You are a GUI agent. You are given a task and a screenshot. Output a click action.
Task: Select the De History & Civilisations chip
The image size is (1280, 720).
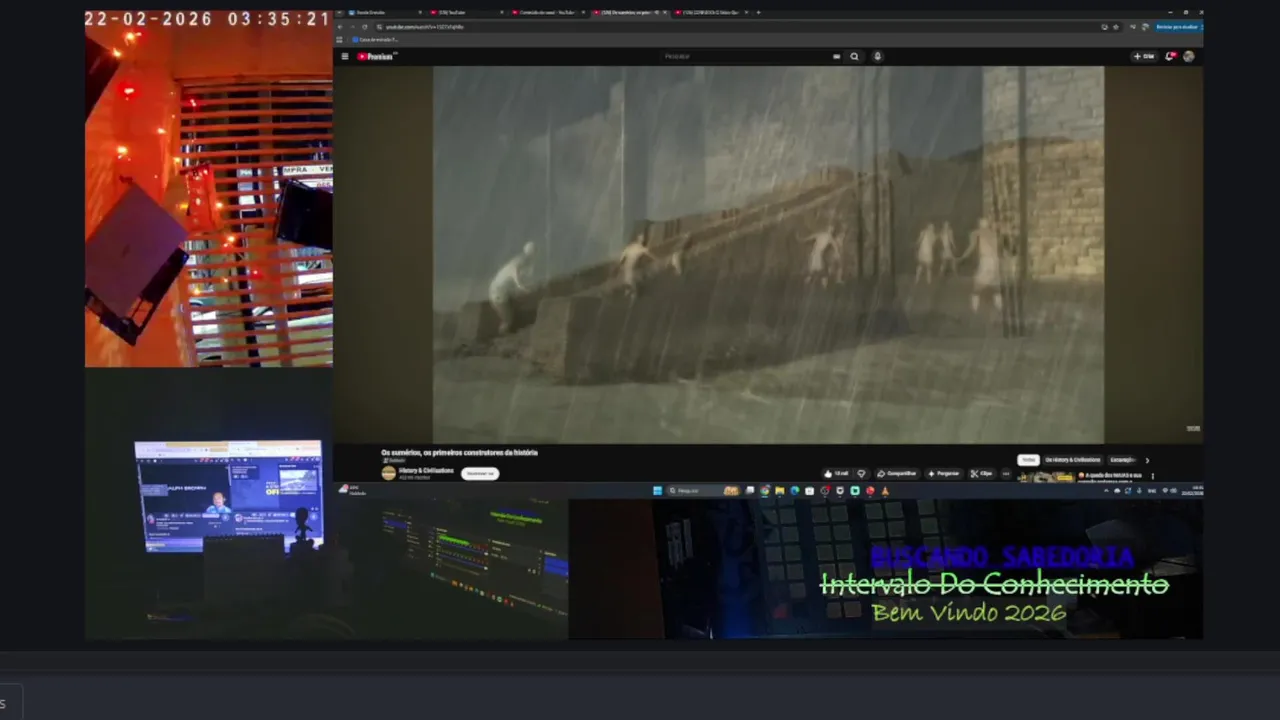tap(1073, 460)
